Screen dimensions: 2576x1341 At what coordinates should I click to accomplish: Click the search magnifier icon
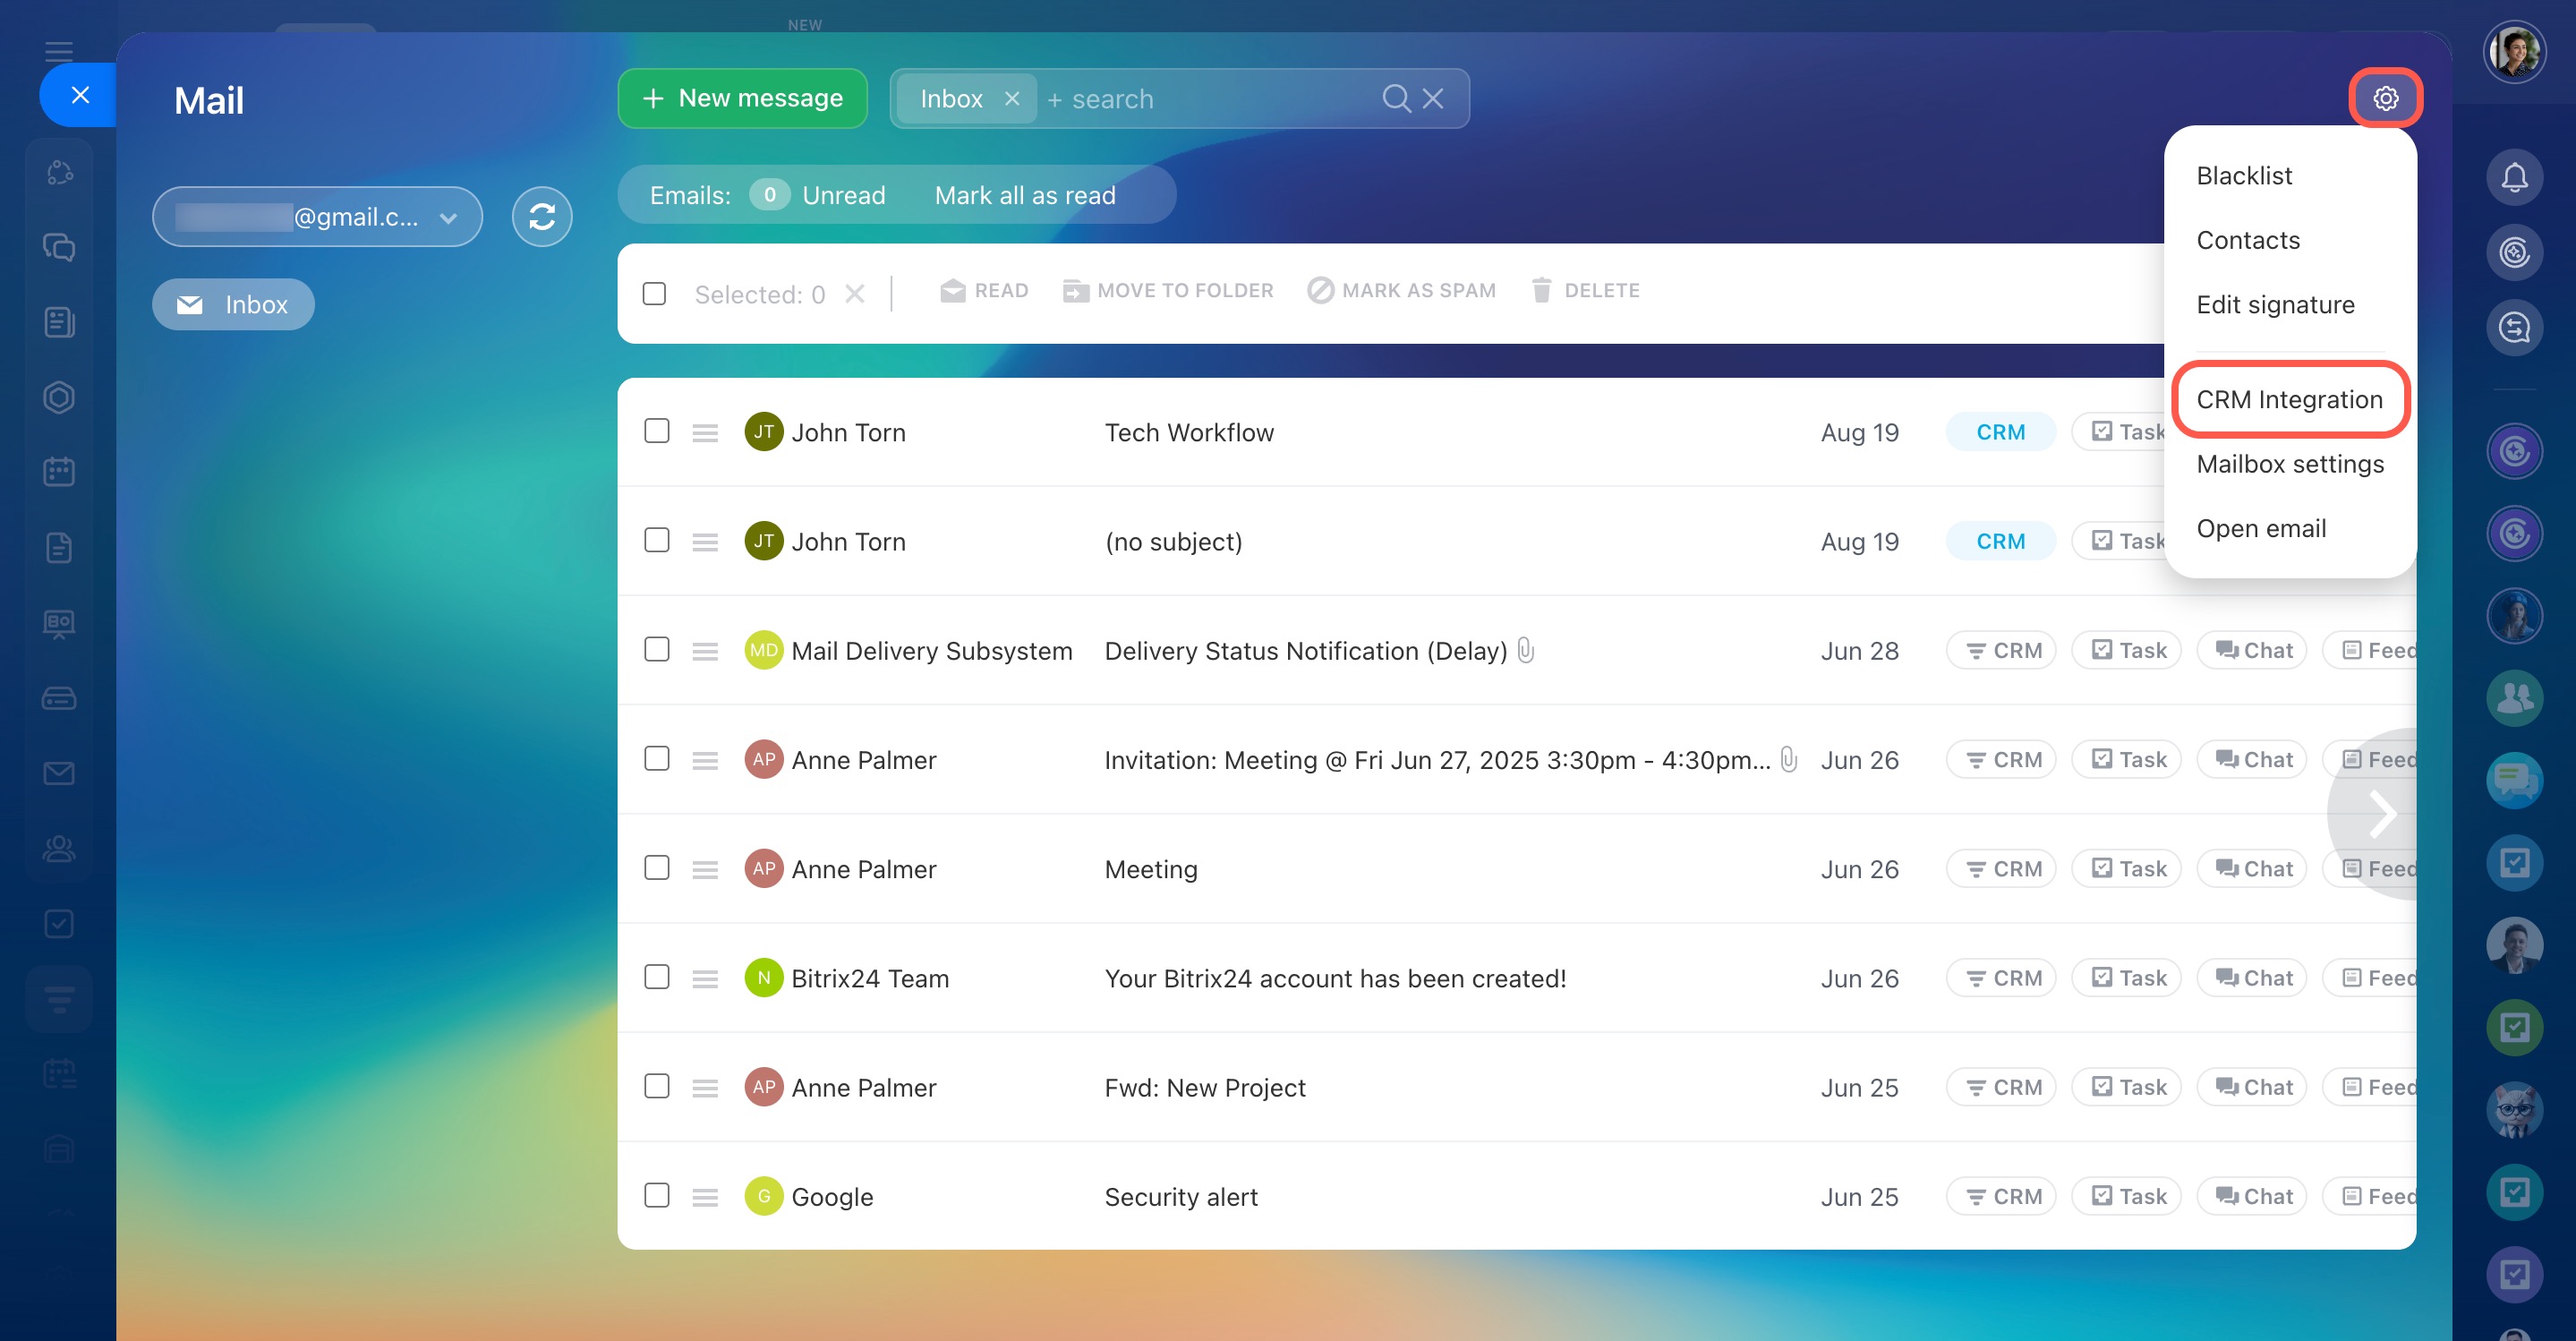[x=1395, y=98]
